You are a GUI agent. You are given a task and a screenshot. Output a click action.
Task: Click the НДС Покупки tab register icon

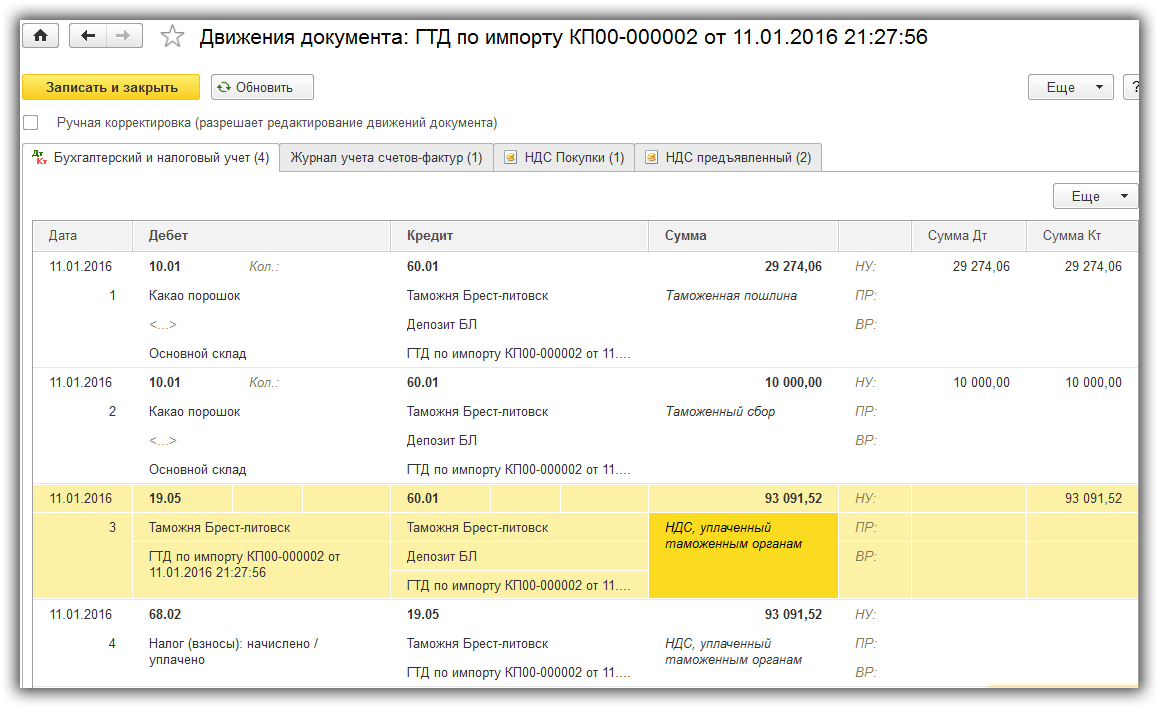tap(511, 158)
